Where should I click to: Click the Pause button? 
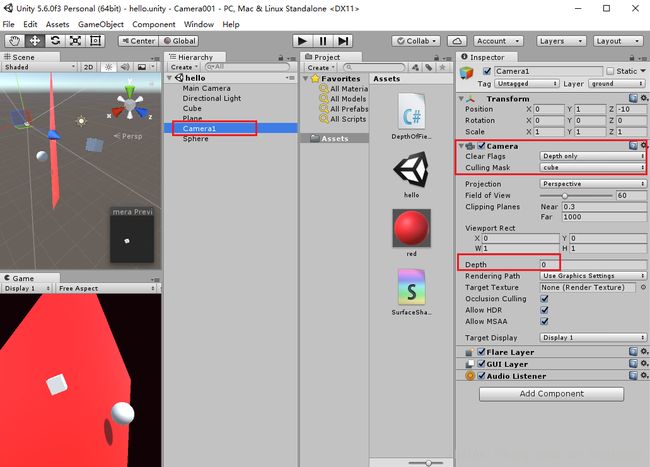point(323,41)
